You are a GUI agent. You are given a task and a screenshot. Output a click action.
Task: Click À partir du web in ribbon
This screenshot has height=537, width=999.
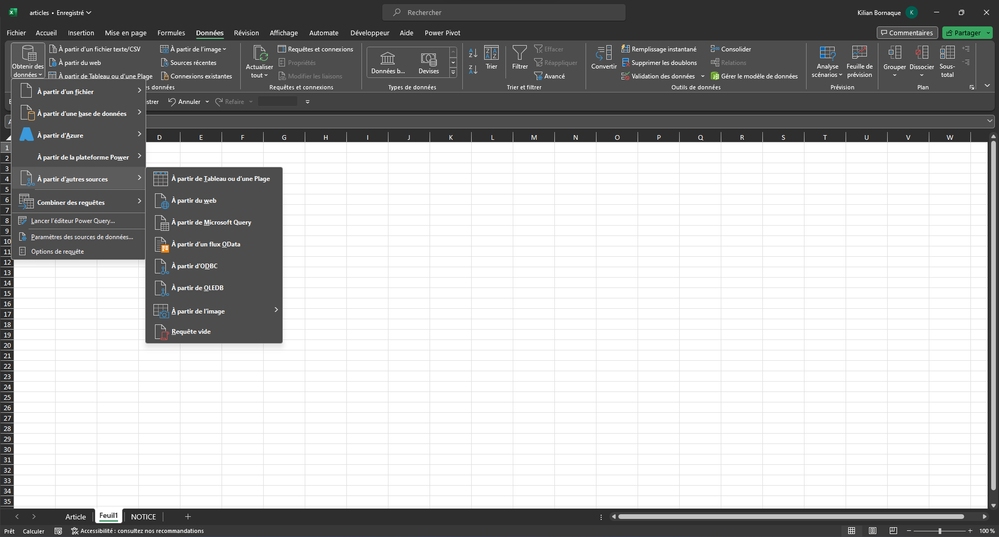[x=75, y=62]
